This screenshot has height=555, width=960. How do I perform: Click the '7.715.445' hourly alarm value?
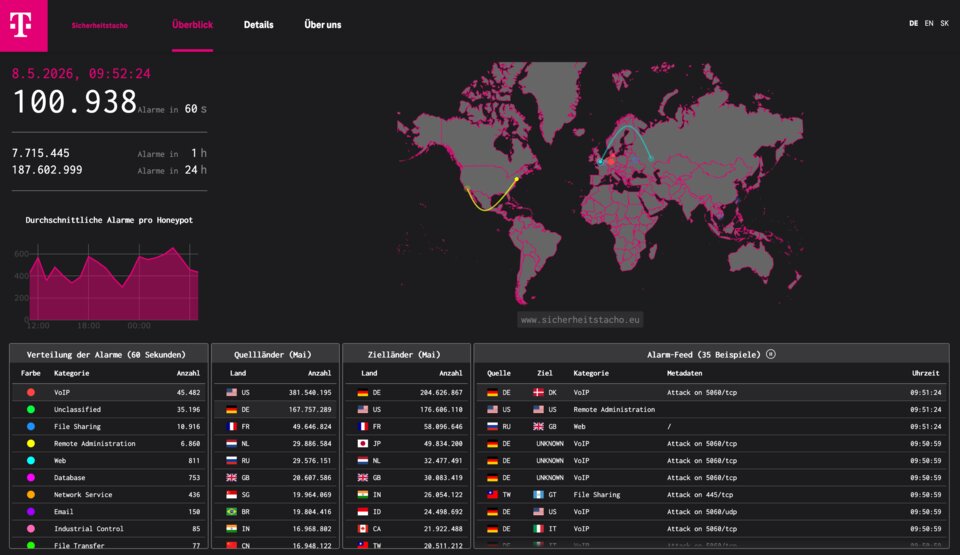(x=40, y=153)
